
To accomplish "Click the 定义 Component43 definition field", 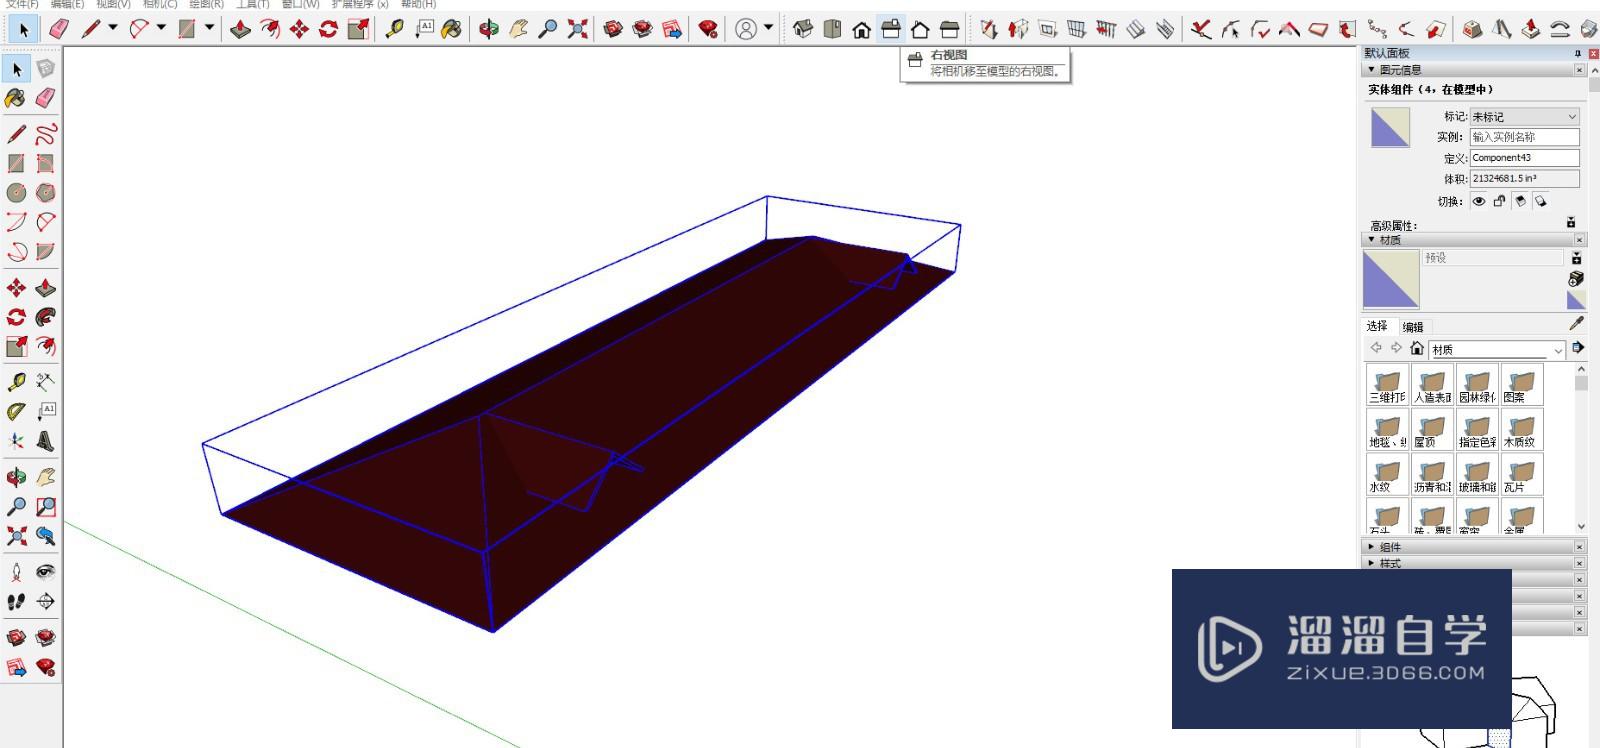I will (x=1524, y=158).
